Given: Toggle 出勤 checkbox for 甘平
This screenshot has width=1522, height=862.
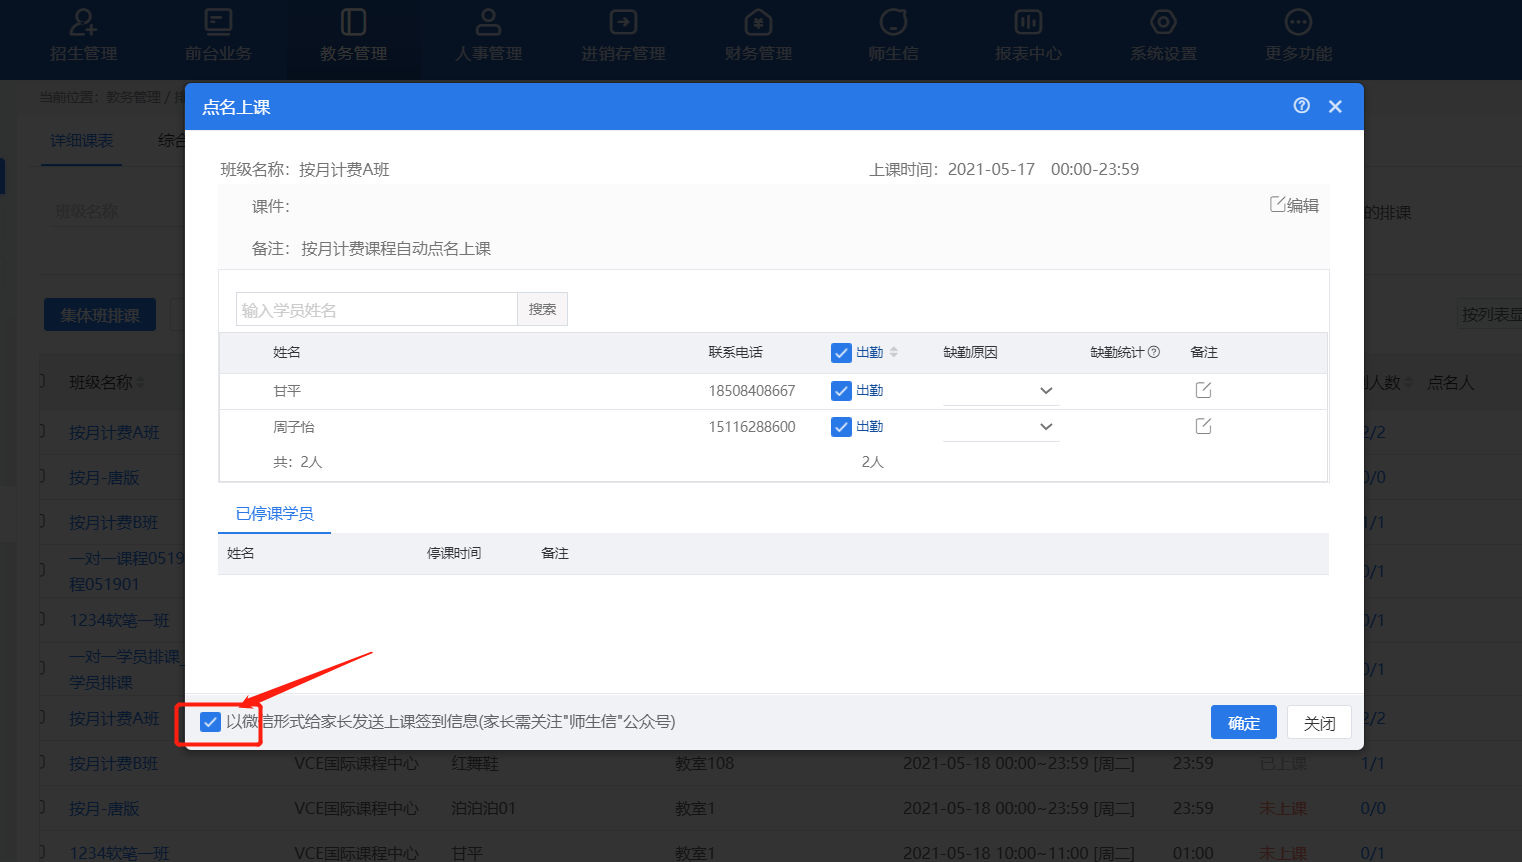Looking at the screenshot, I should 841,391.
